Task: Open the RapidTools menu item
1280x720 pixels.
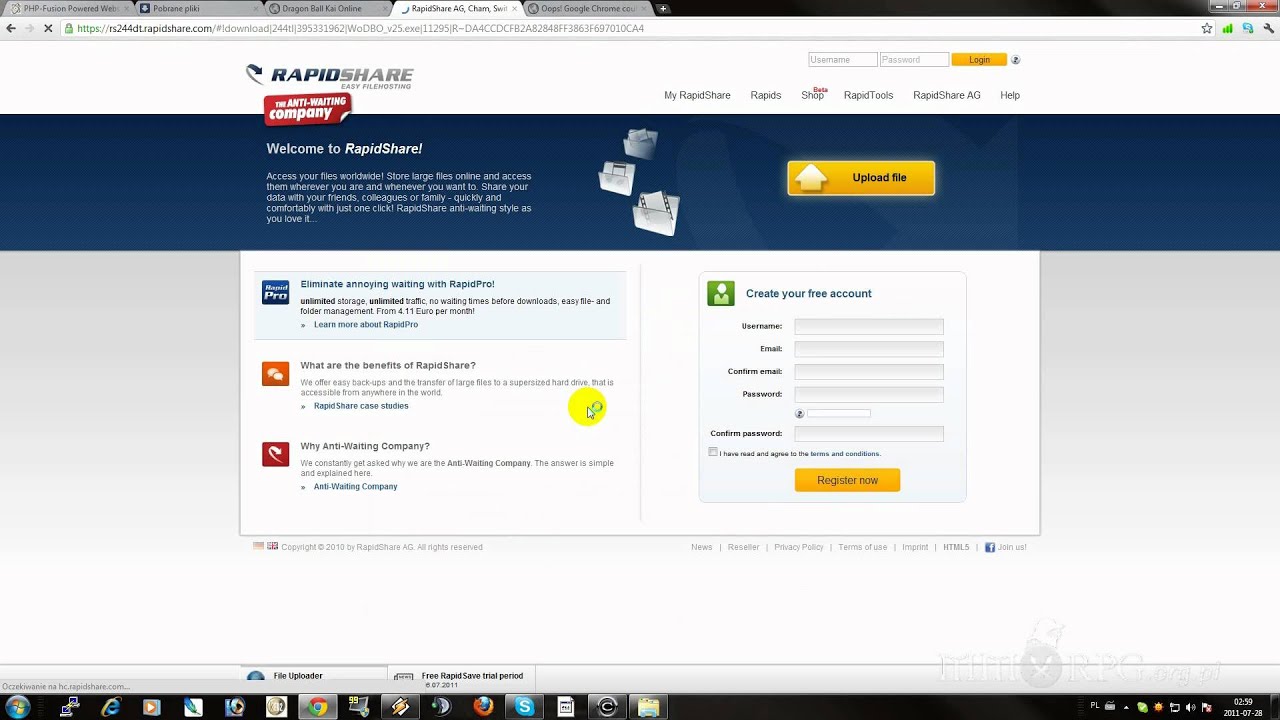Action: click(x=868, y=96)
